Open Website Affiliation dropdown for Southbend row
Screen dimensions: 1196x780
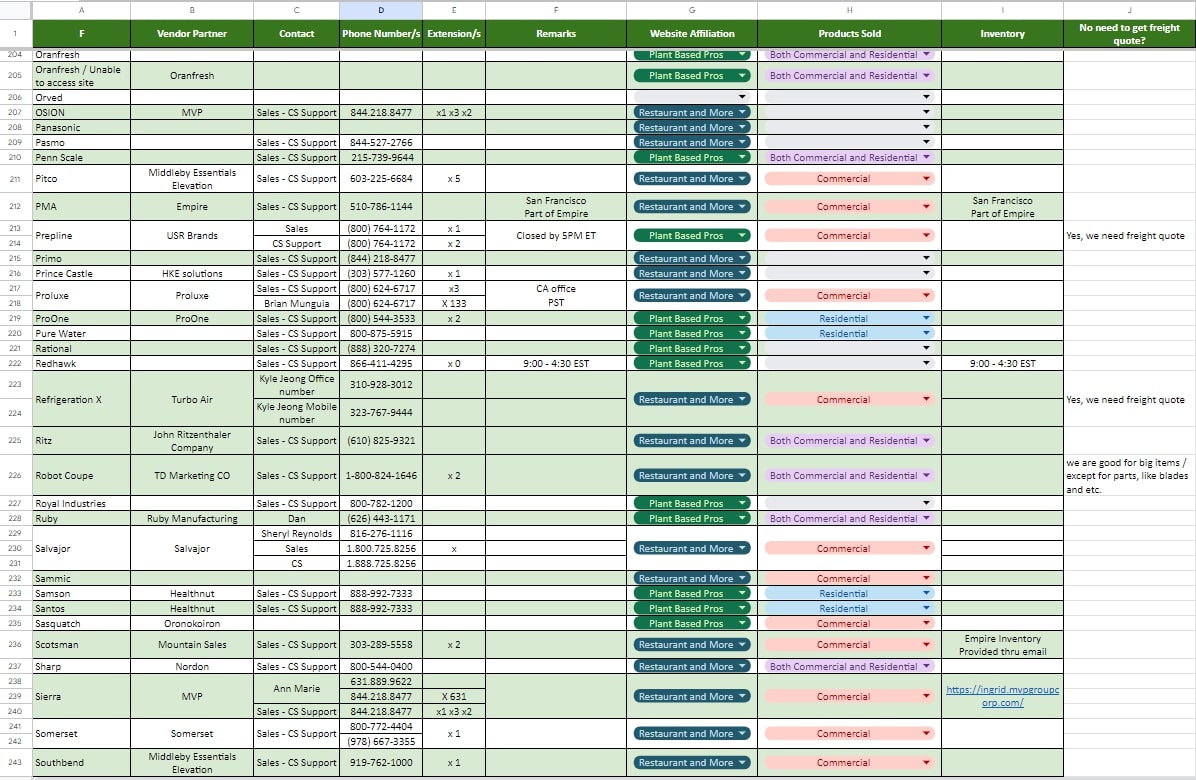[x=692, y=762]
